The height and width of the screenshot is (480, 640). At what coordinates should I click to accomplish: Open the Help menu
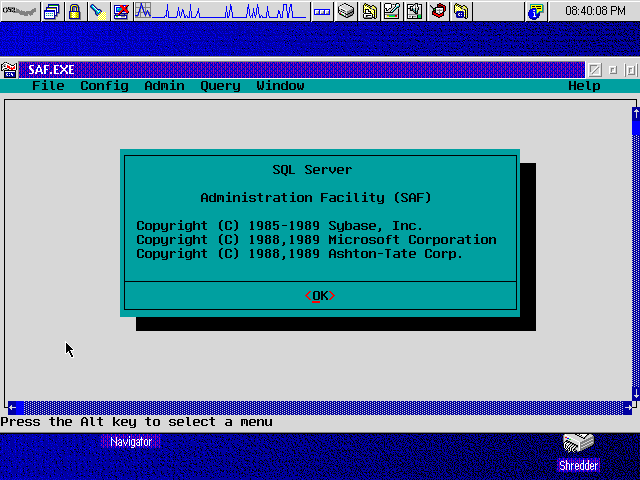point(584,86)
